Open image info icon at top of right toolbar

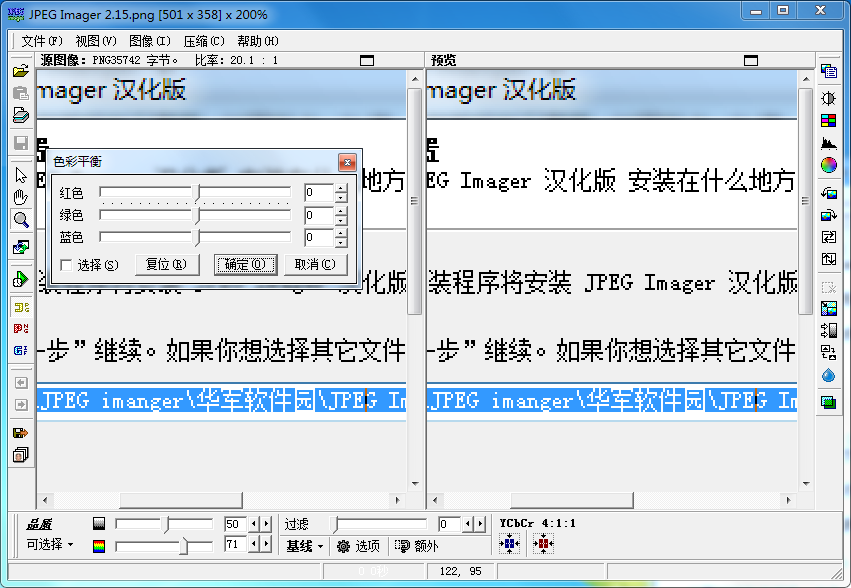click(x=829, y=71)
